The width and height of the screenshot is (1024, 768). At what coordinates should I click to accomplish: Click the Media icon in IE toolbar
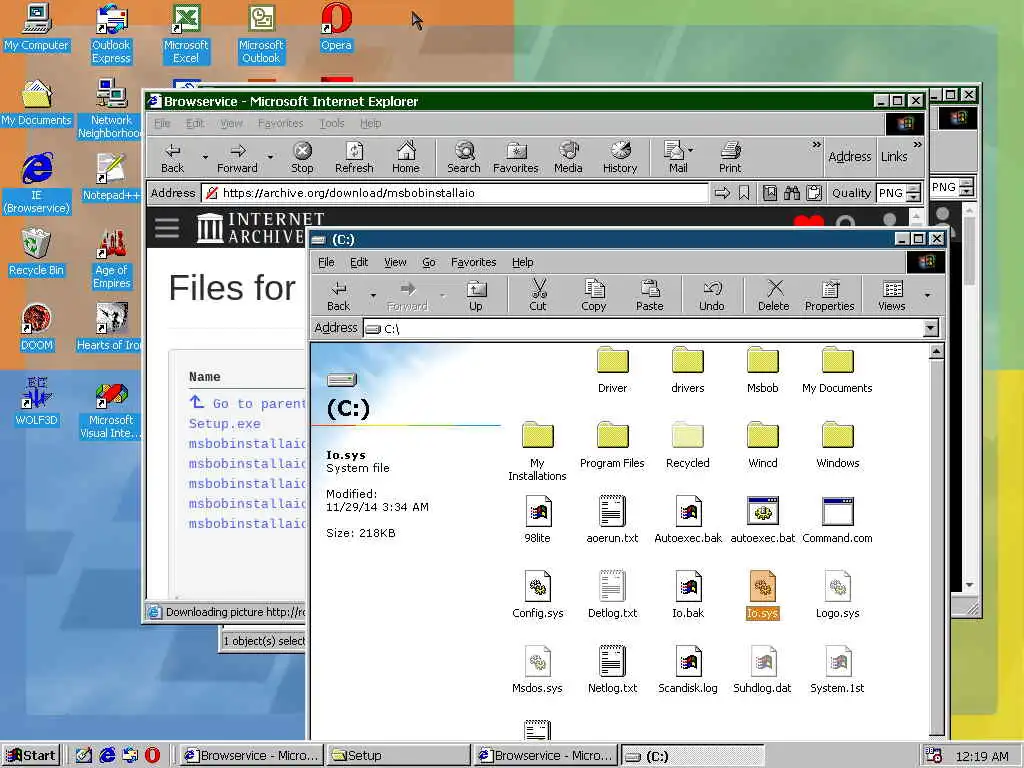568,157
